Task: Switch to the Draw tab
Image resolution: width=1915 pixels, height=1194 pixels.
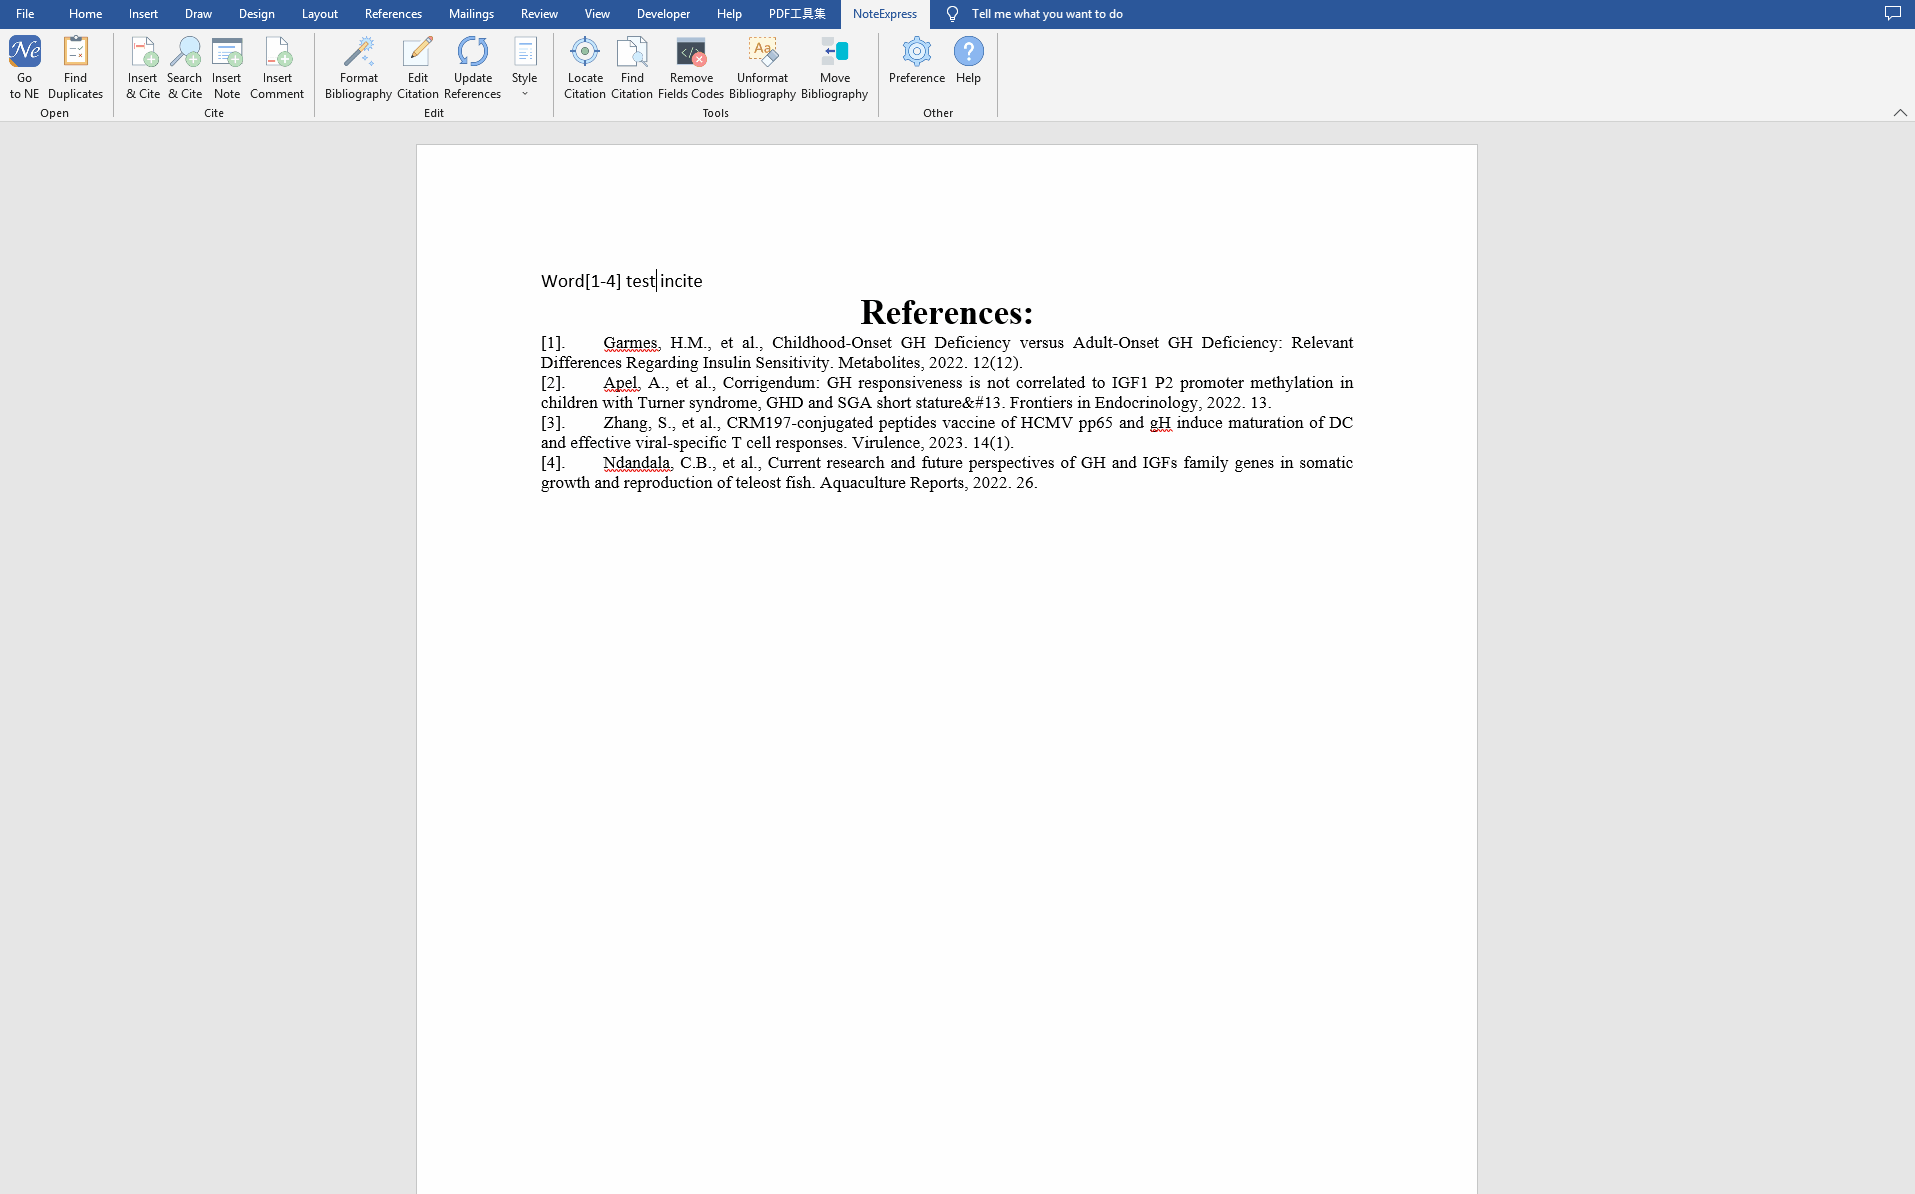Action: tap(198, 14)
